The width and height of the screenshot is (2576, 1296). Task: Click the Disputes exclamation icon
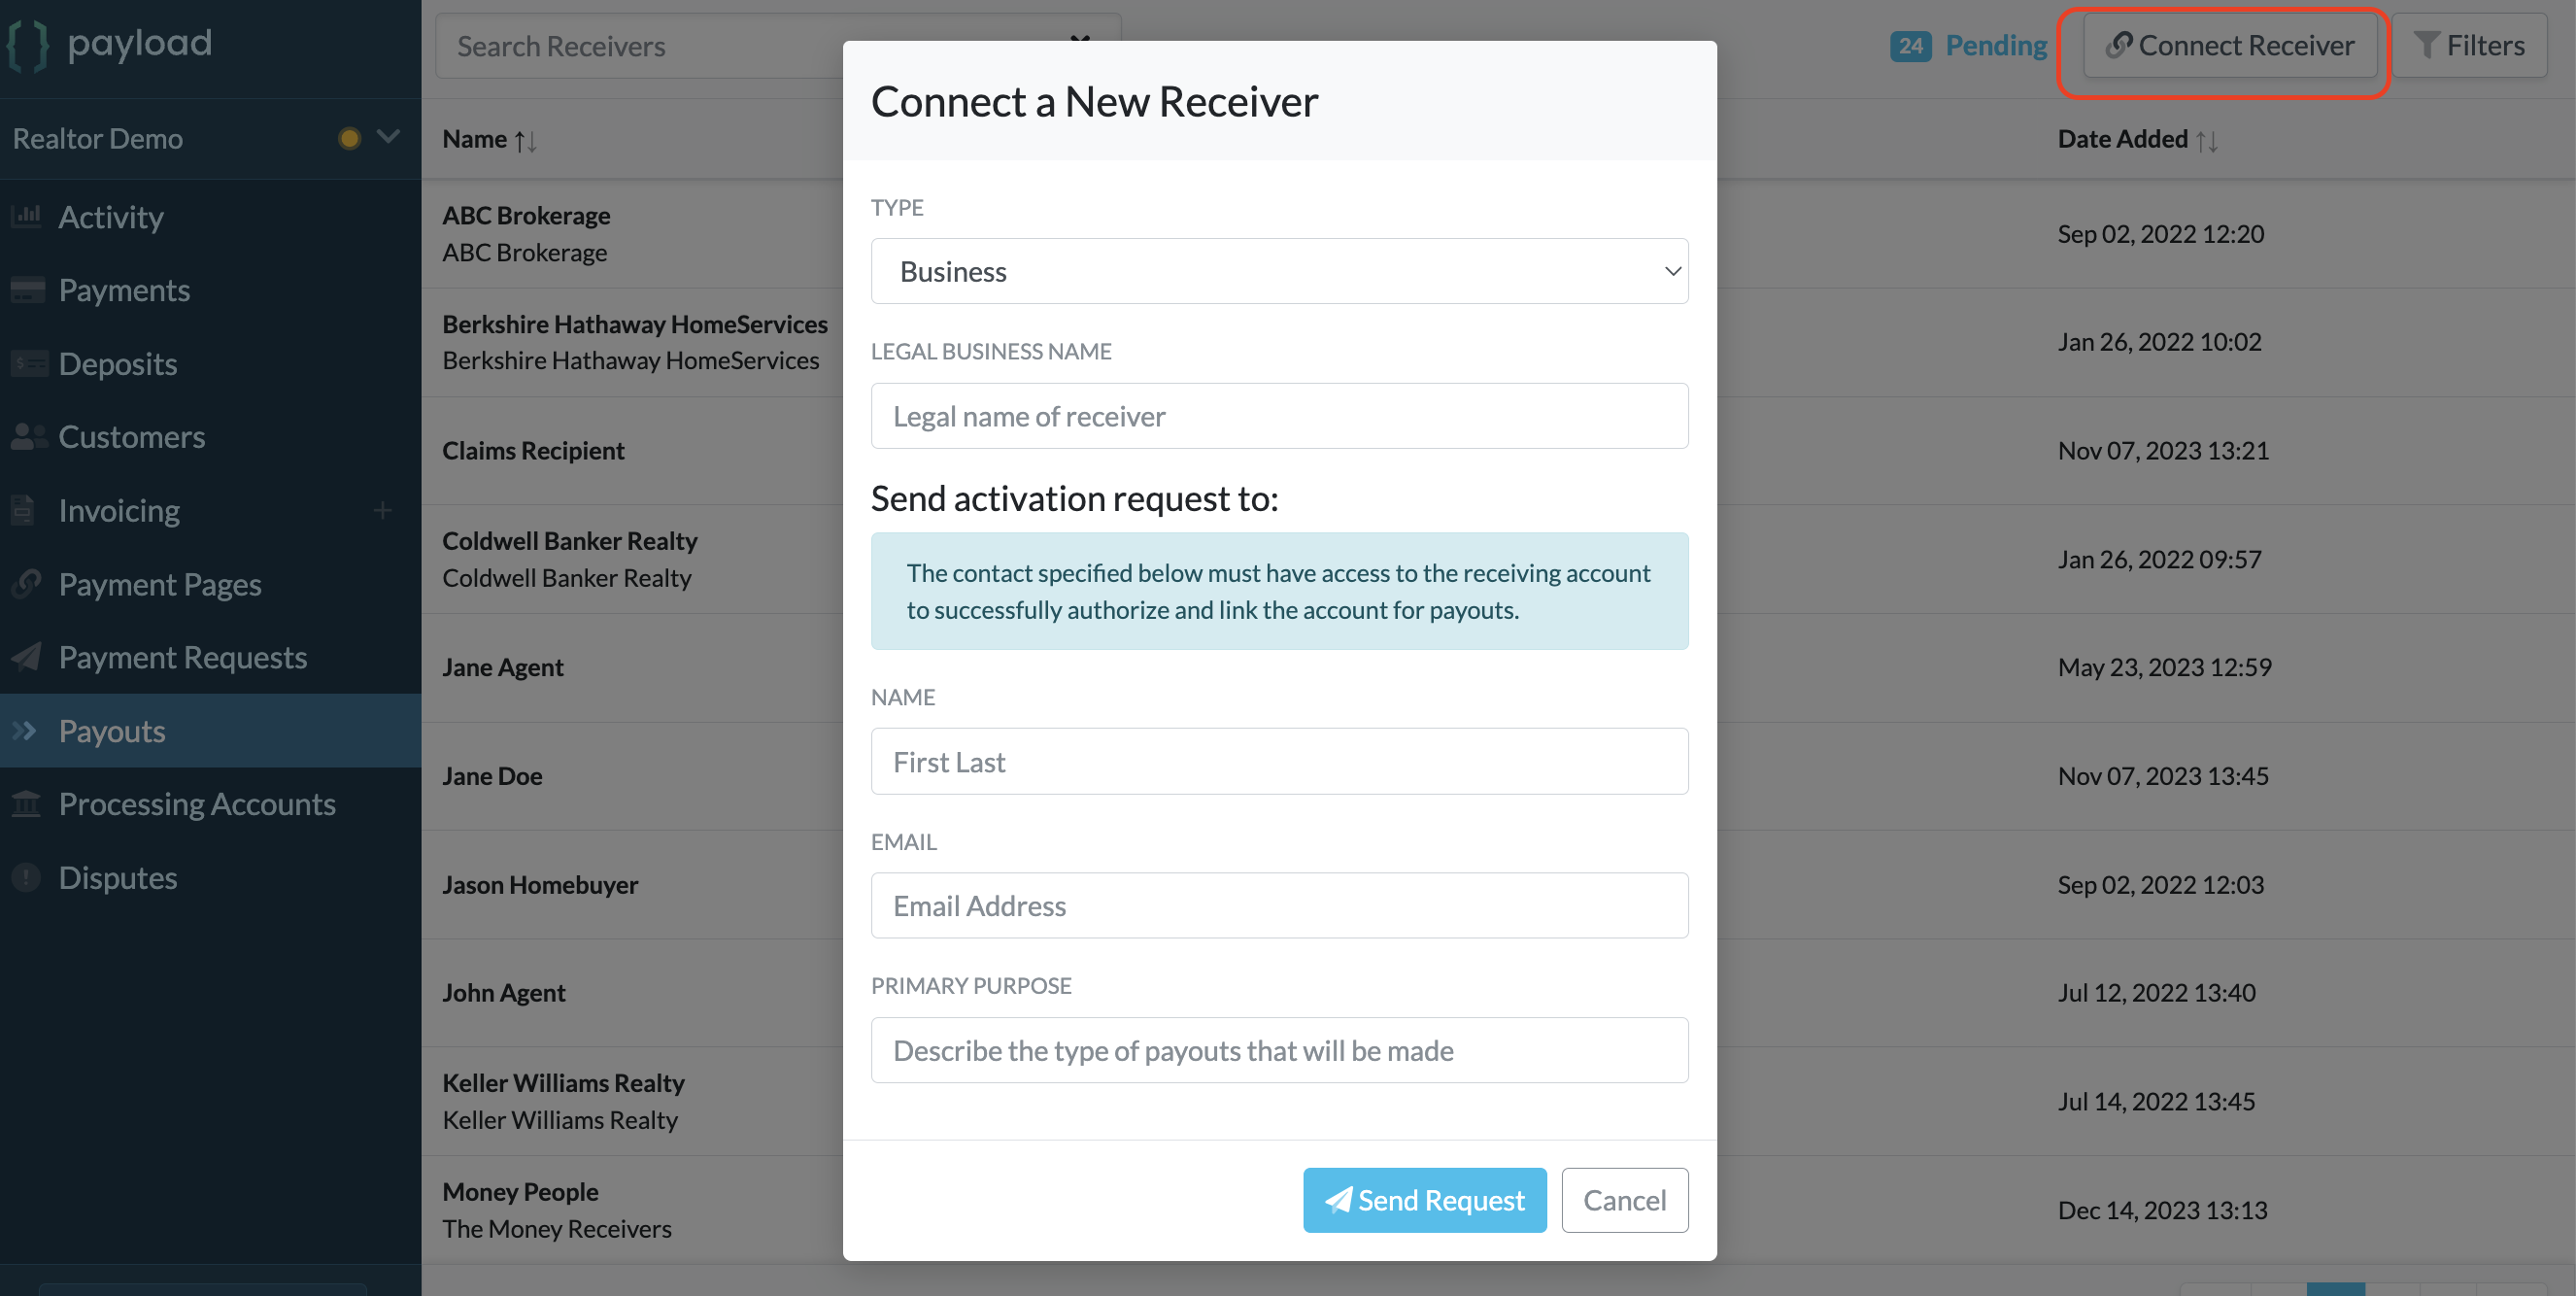coord(26,877)
